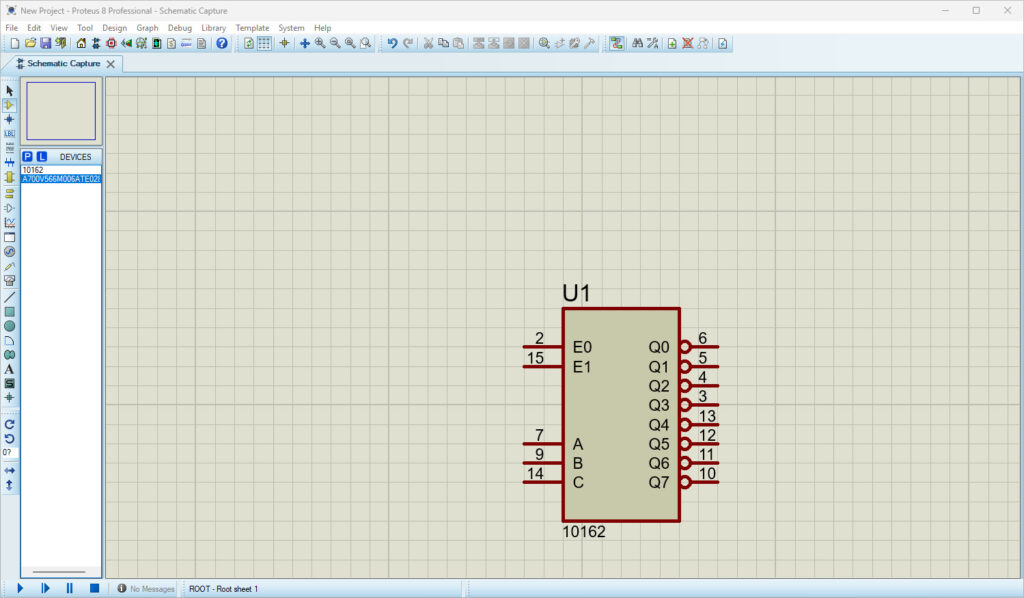Undo the last change
Screen dimensions: 1024x598
pyautogui.click(x=392, y=44)
